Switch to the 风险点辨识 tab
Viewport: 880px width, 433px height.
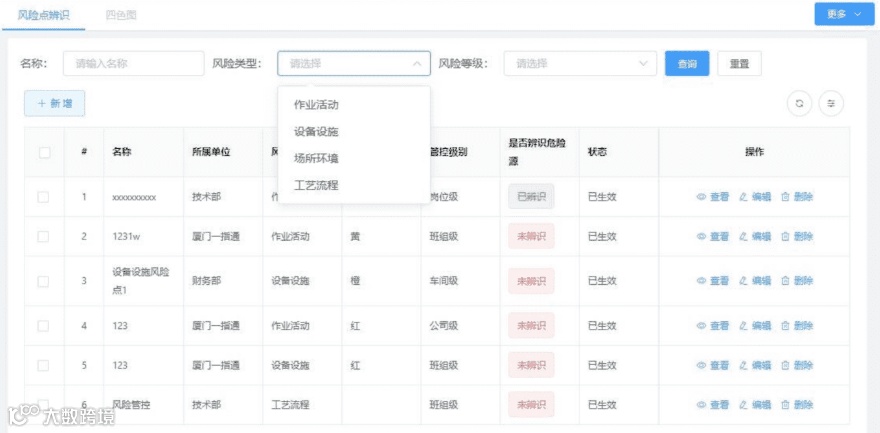[x=44, y=15]
